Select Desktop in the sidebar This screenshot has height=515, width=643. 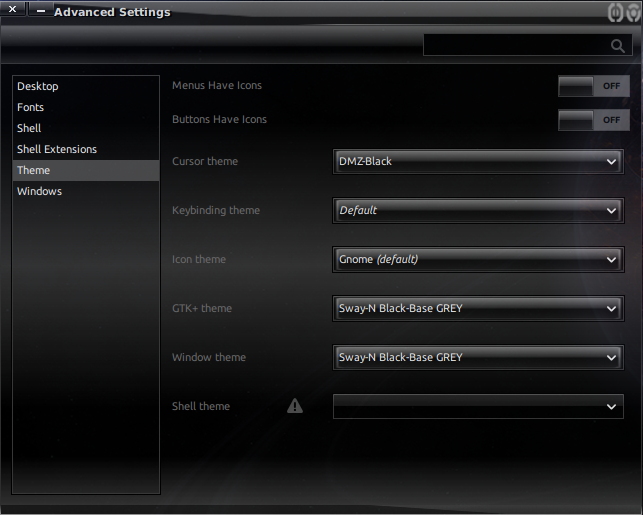[86, 87]
